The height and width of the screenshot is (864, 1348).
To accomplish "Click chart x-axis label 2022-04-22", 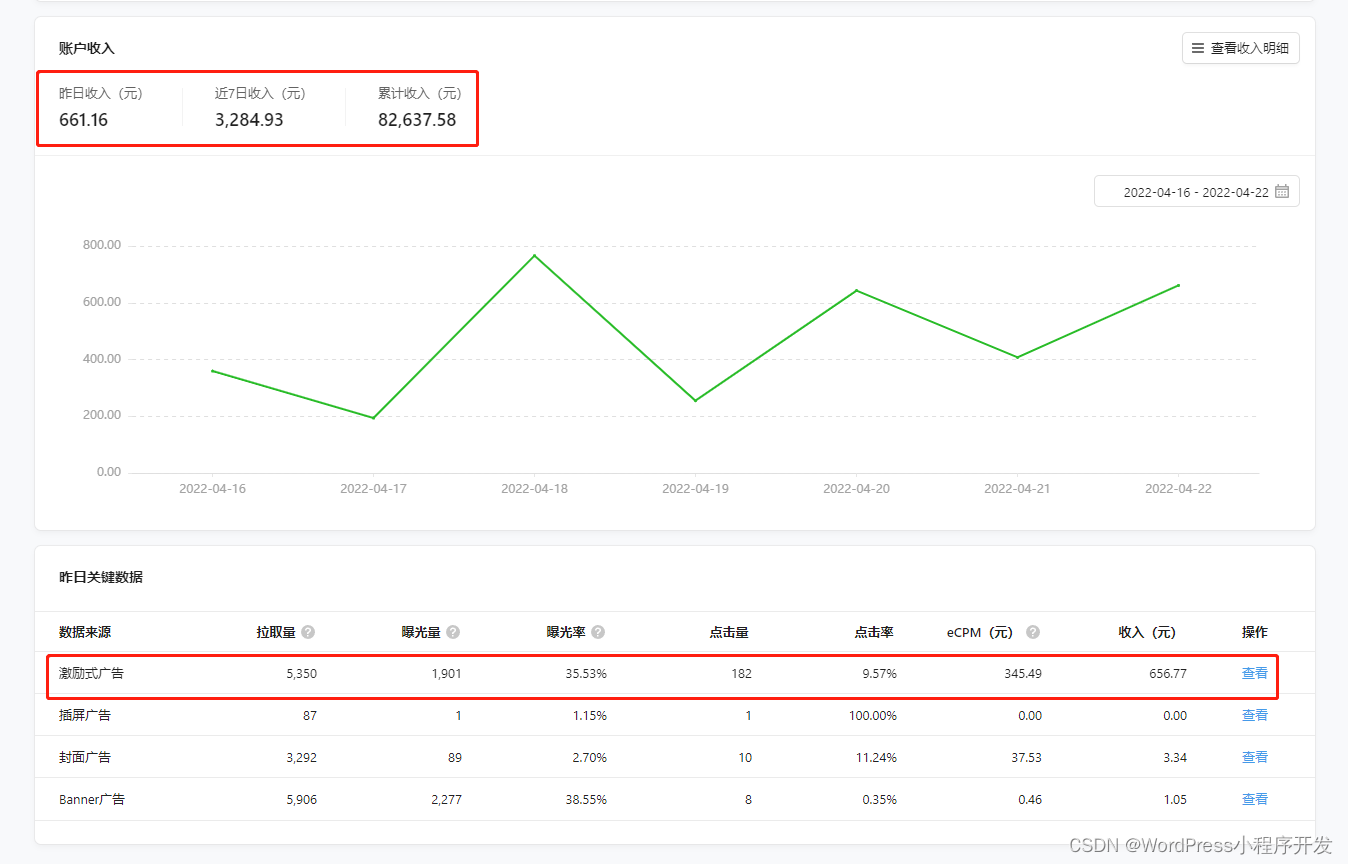I will (1178, 489).
